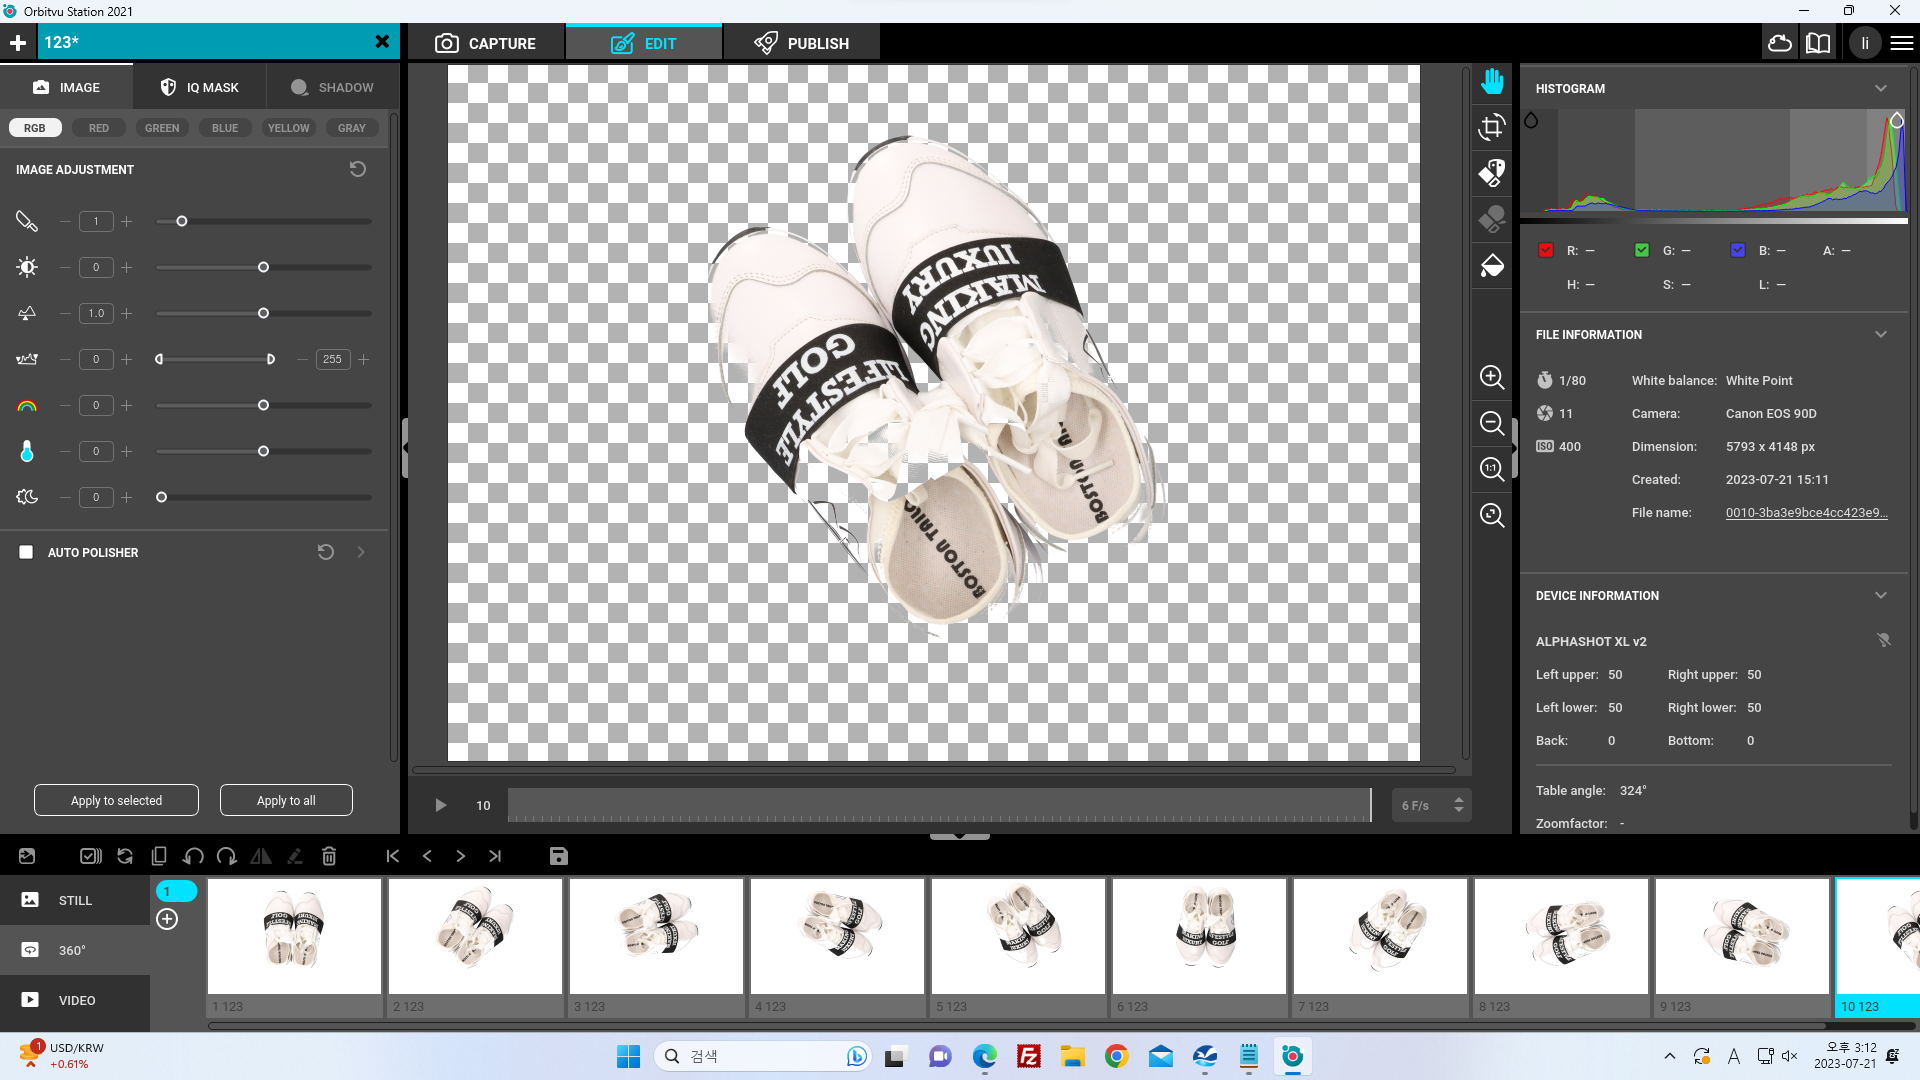Collapse the Histogram panel
This screenshot has width=1920, height=1080.
pyautogui.click(x=1881, y=88)
